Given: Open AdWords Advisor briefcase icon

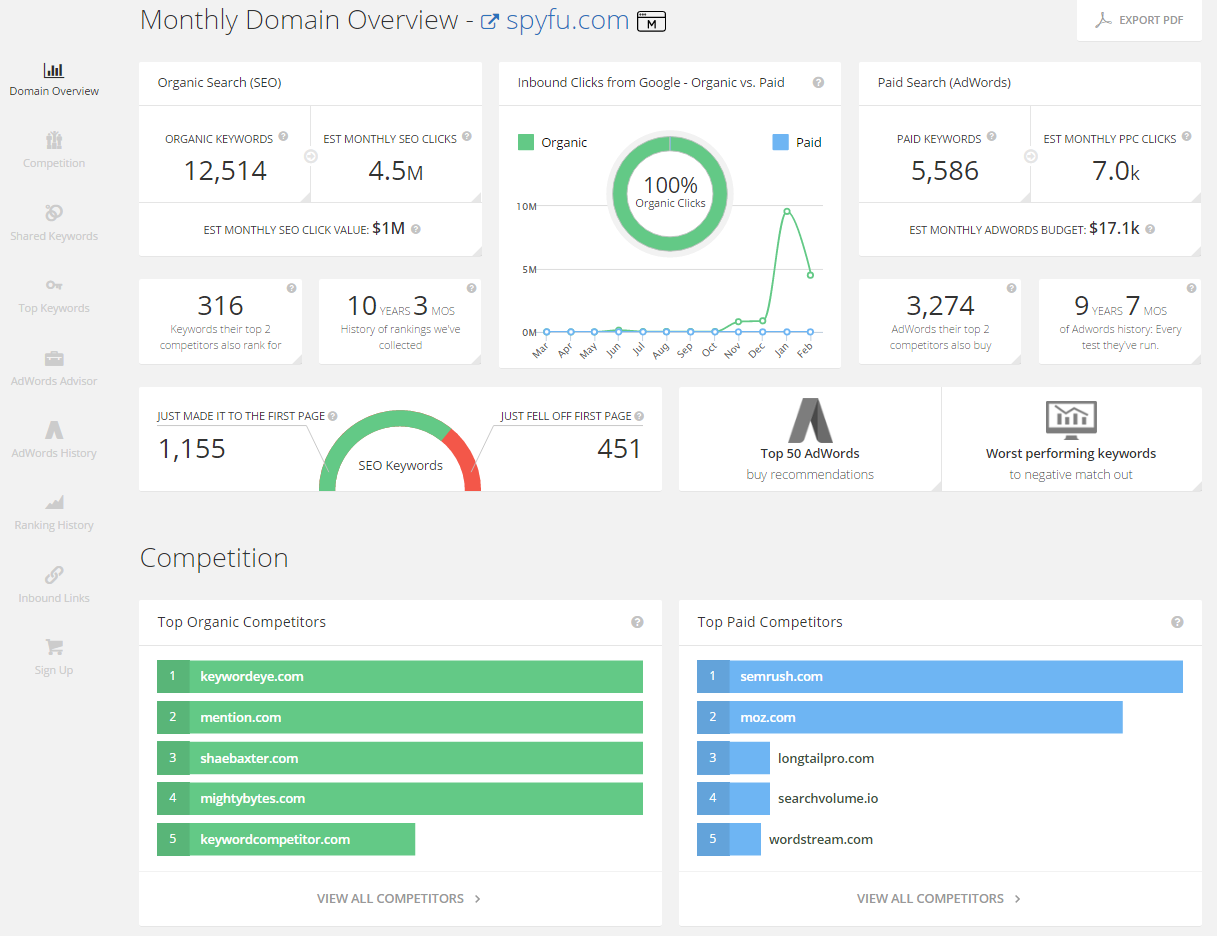Looking at the screenshot, I should pos(54,358).
